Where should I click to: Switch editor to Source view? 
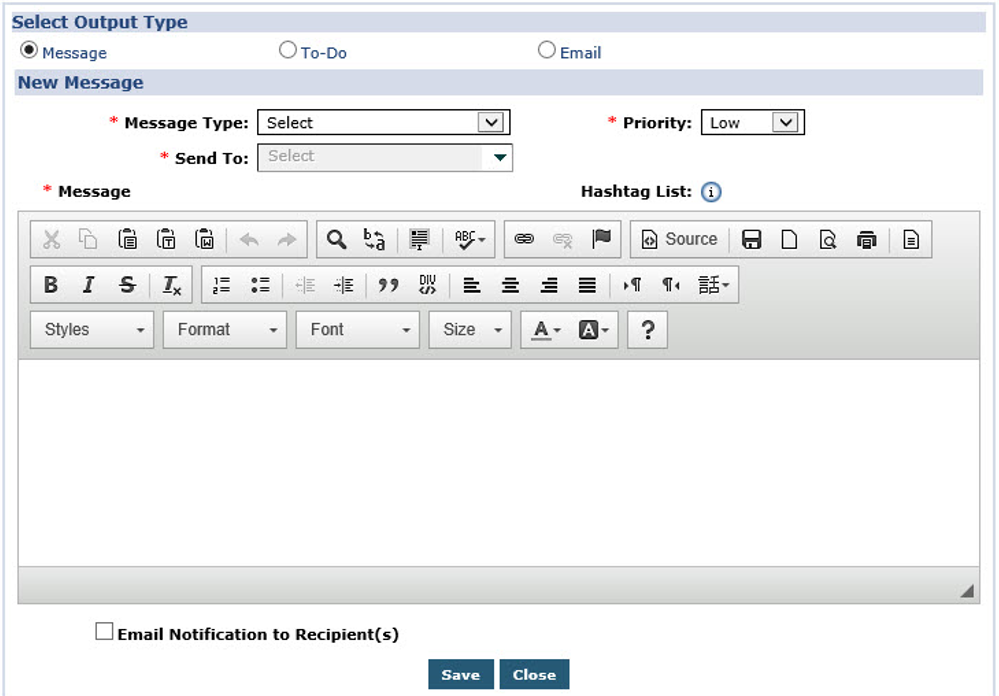[680, 239]
